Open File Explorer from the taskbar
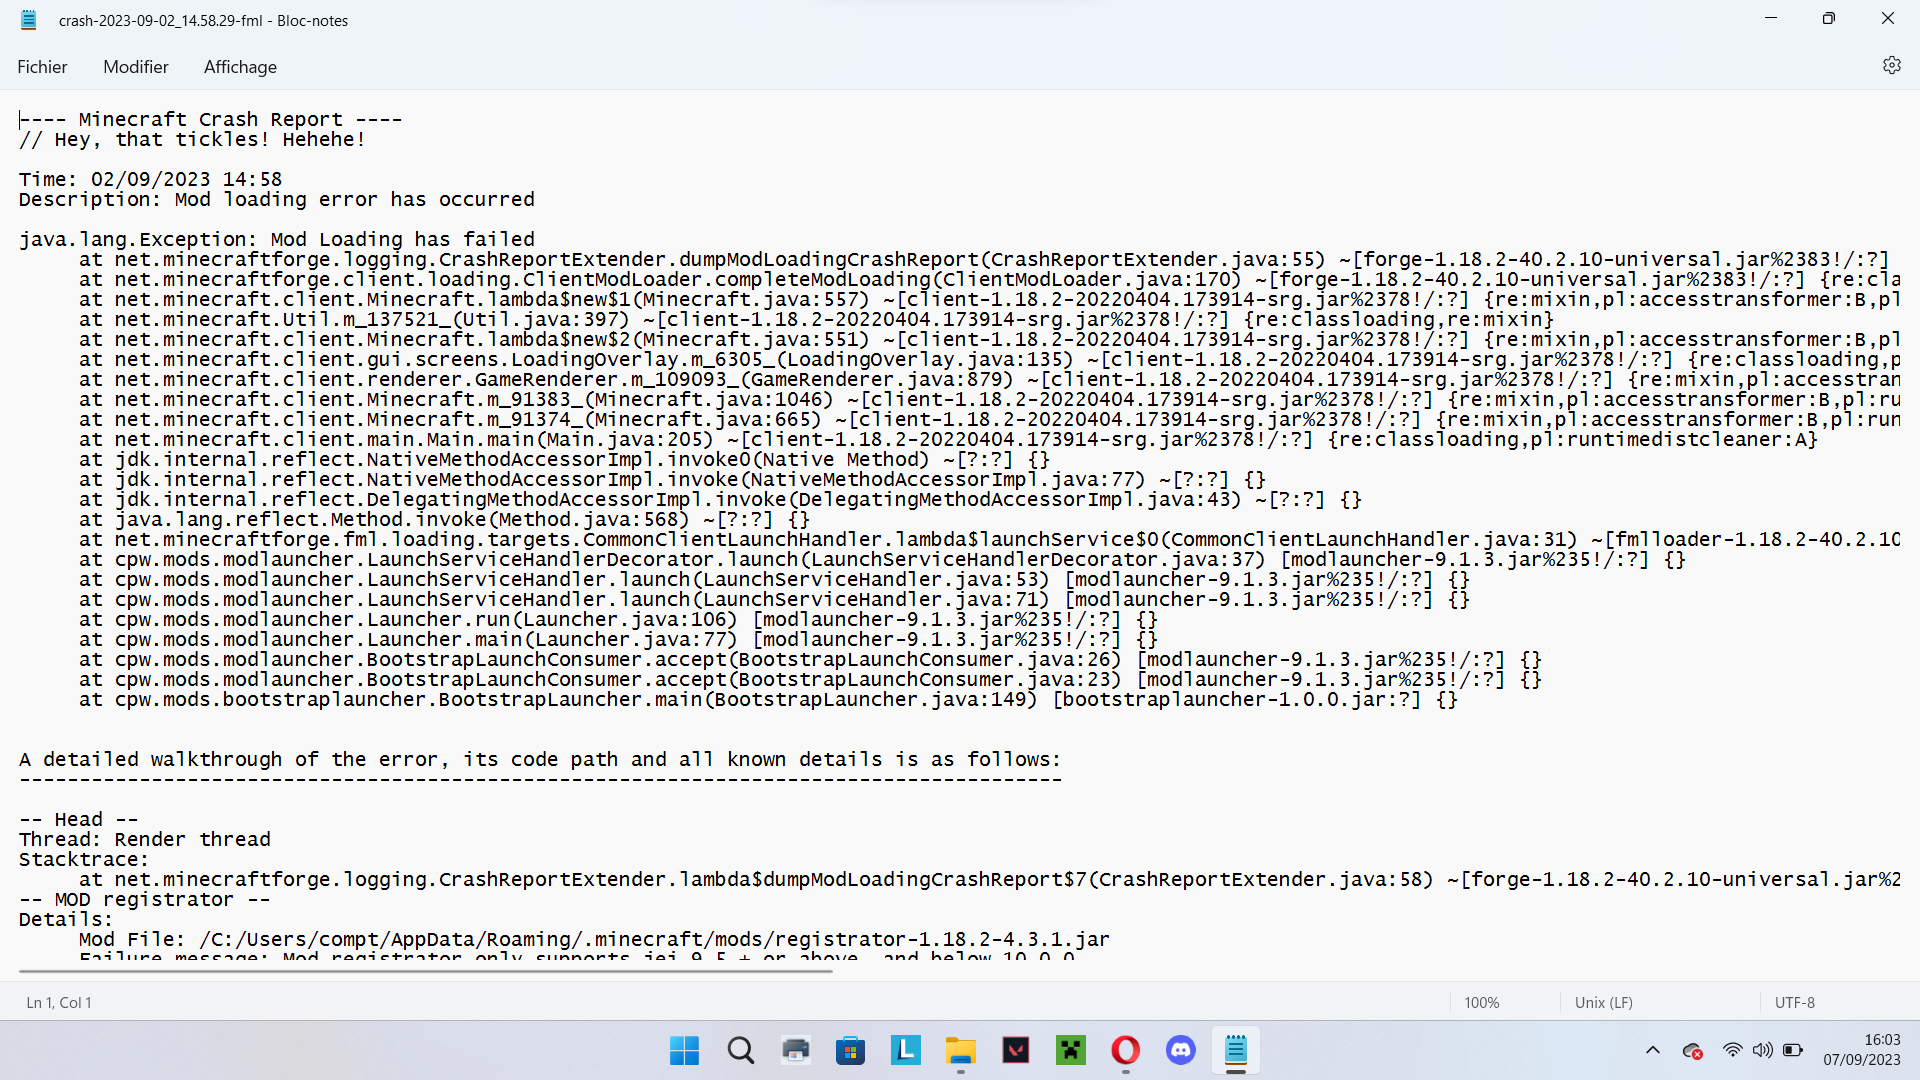The image size is (1920, 1080). click(961, 1050)
